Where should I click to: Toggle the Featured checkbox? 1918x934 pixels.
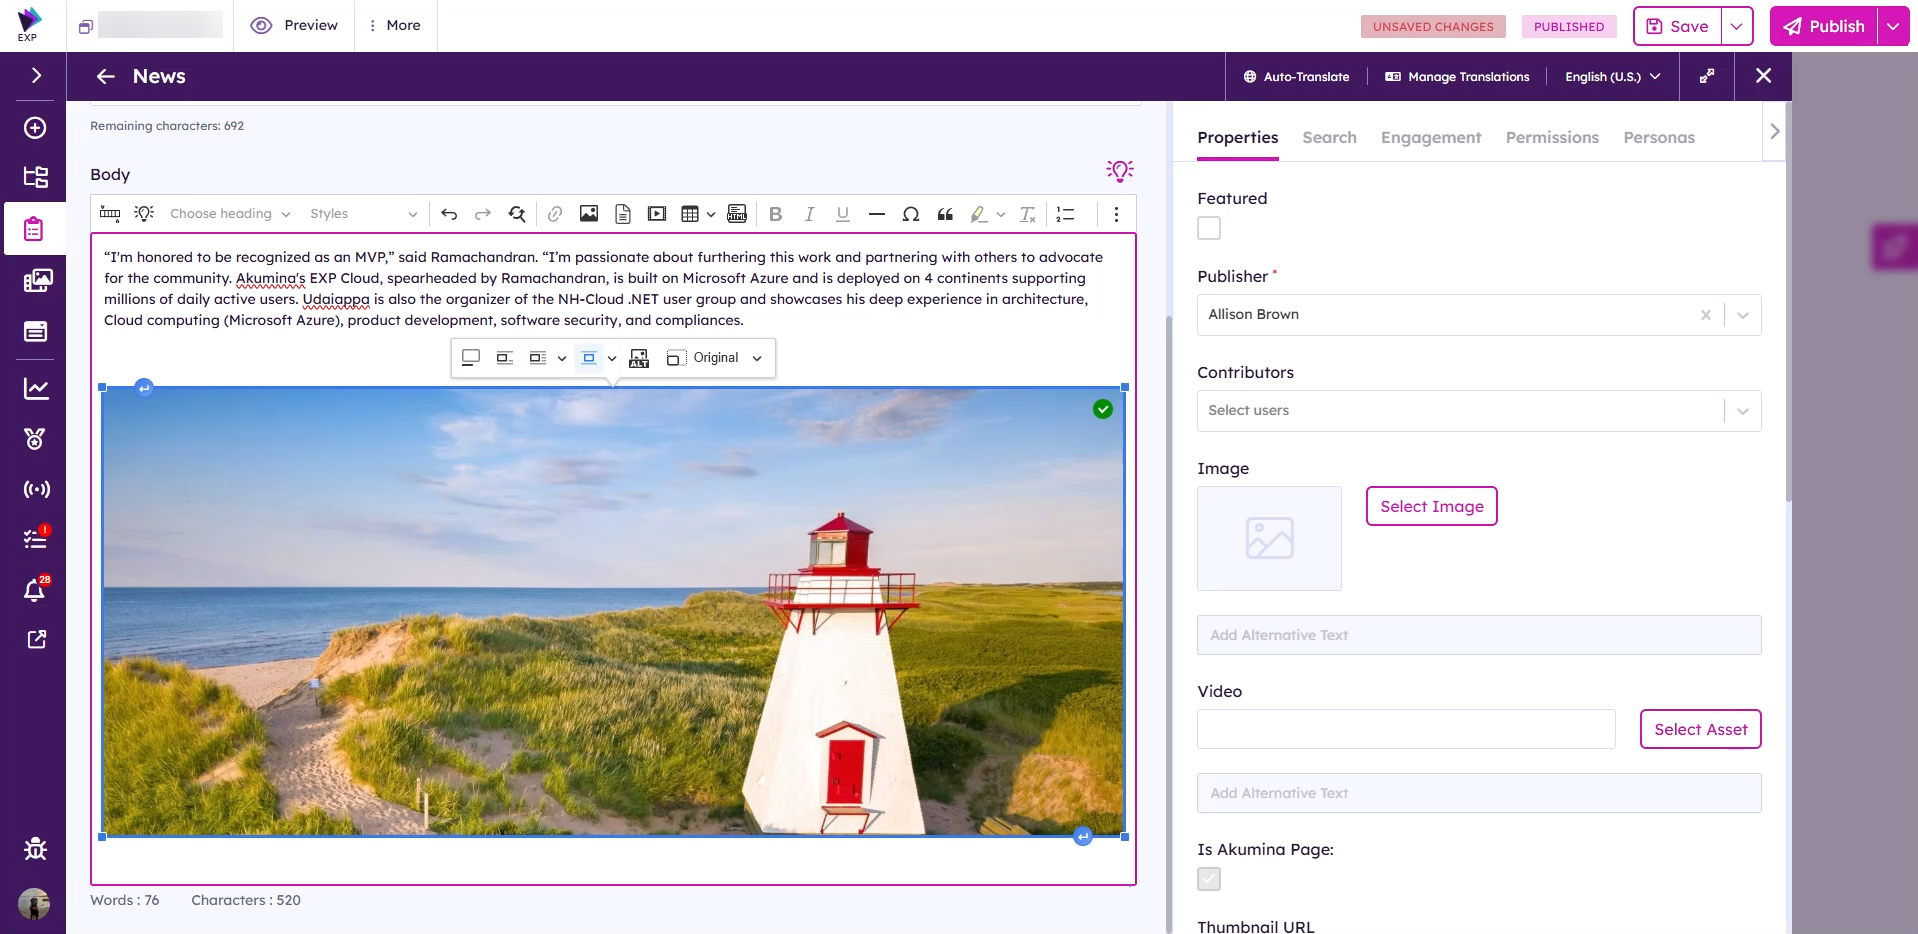(1209, 229)
